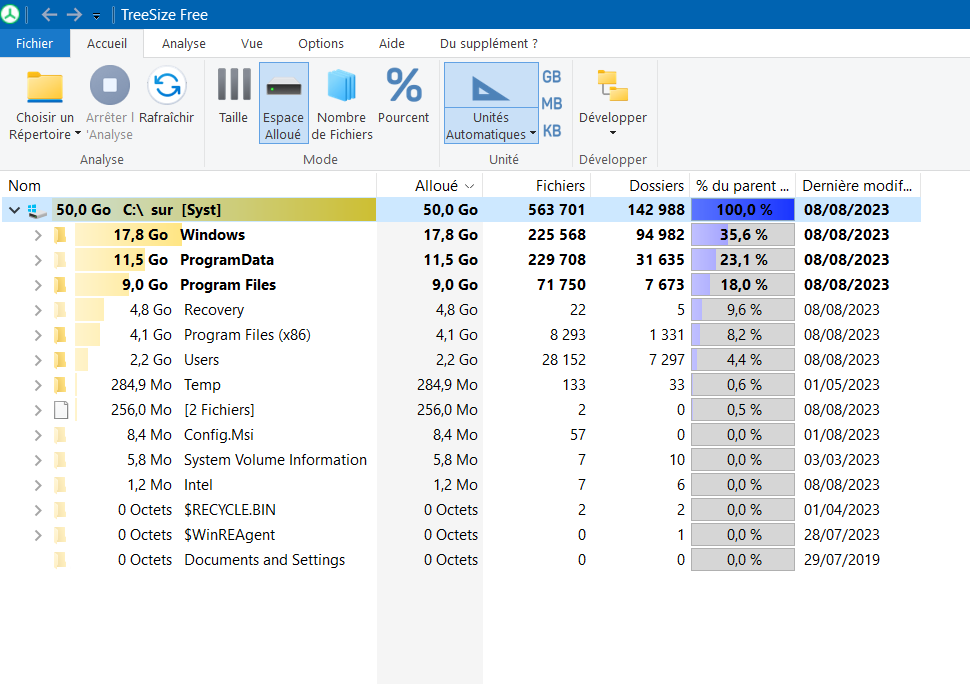
Task: Expand the Temp folder
Action: (38, 385)
